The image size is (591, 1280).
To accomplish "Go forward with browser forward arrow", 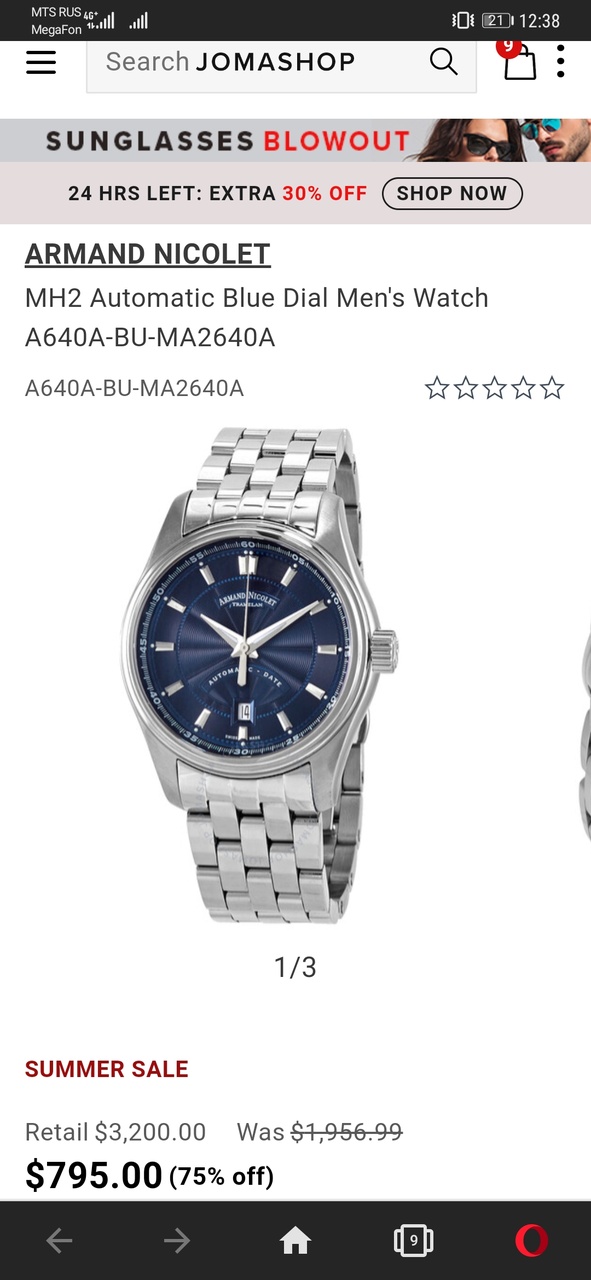I will 177,1241.
